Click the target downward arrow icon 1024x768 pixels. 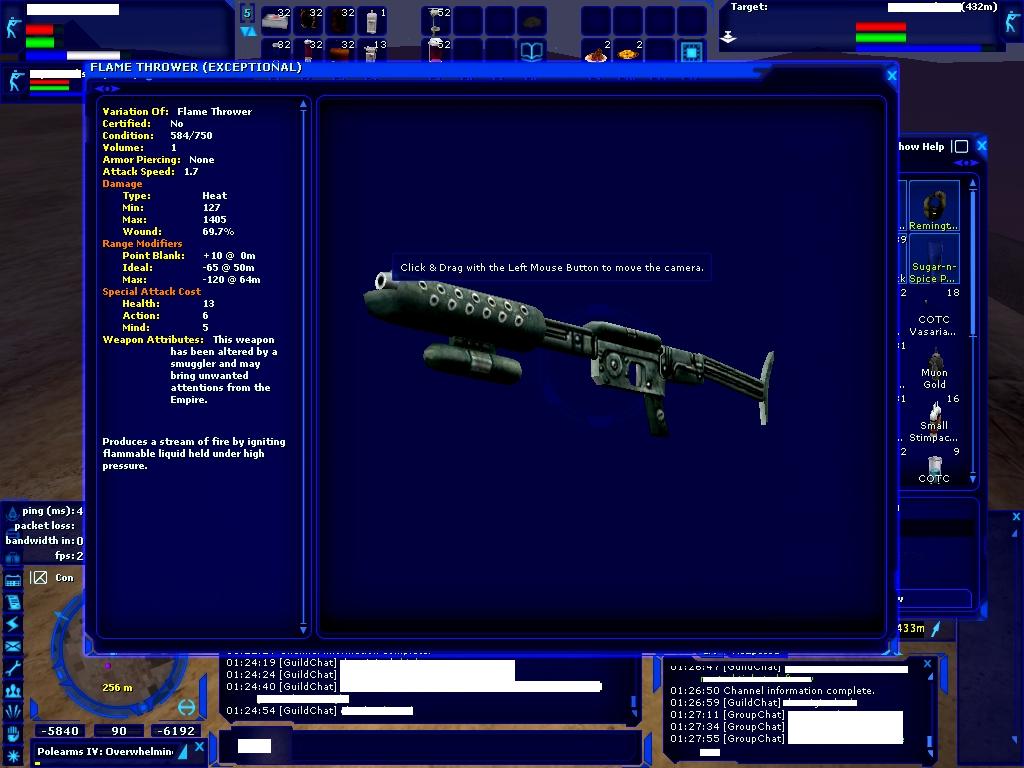pyautogui.click(x=728, y=38)
